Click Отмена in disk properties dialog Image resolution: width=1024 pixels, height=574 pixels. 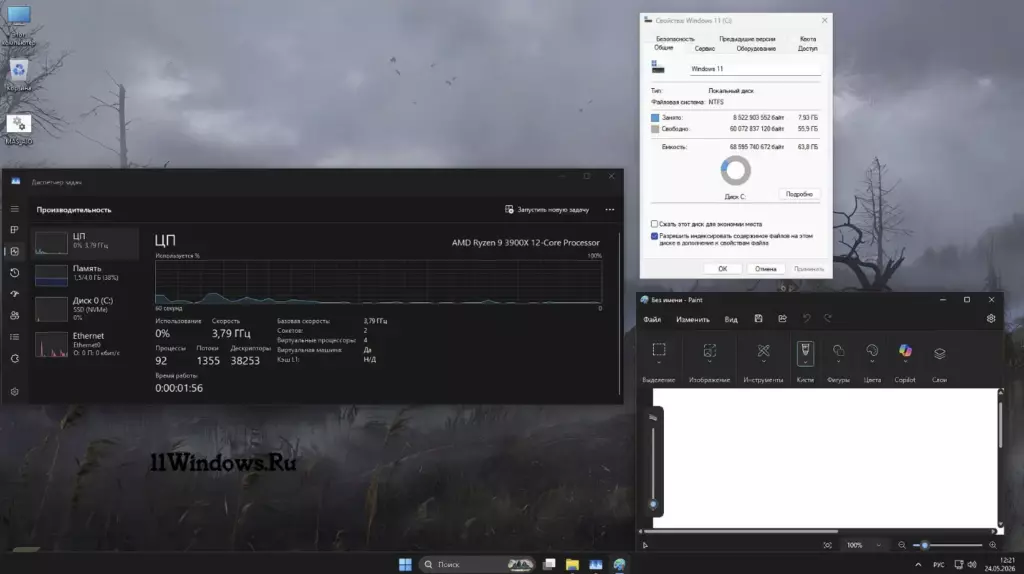(x=765, y=269)
